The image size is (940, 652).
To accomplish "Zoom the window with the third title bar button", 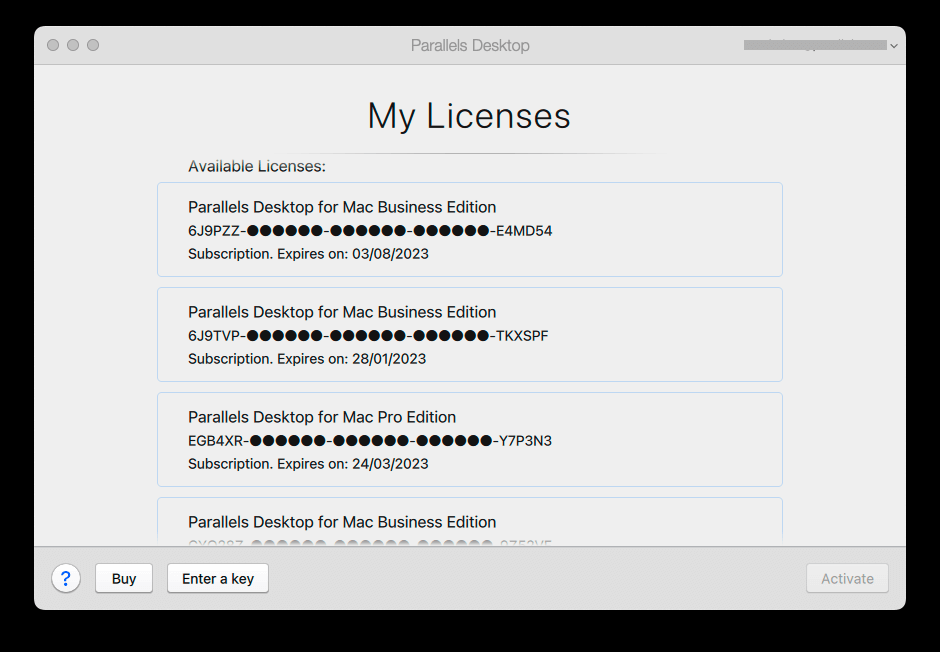I will click(x=93, y=45).
